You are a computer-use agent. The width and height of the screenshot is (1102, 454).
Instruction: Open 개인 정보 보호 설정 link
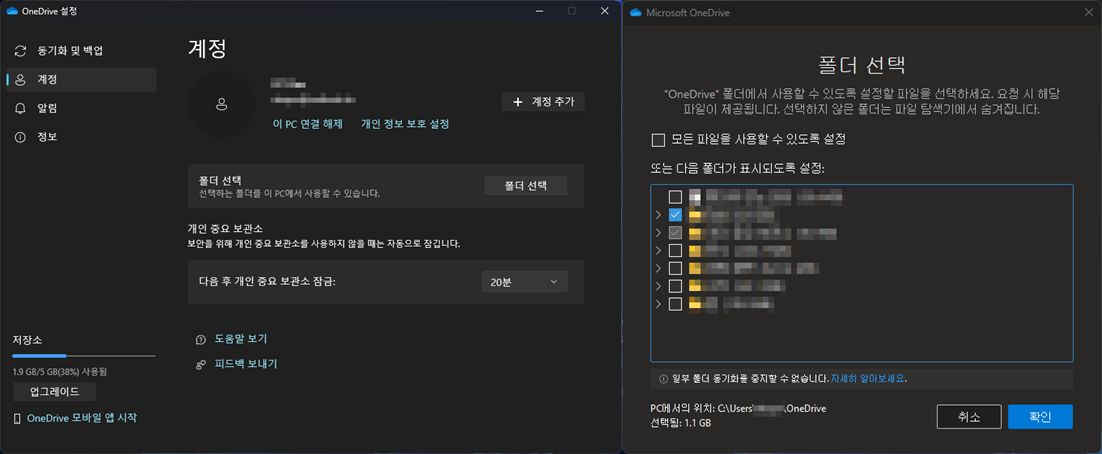405,124
